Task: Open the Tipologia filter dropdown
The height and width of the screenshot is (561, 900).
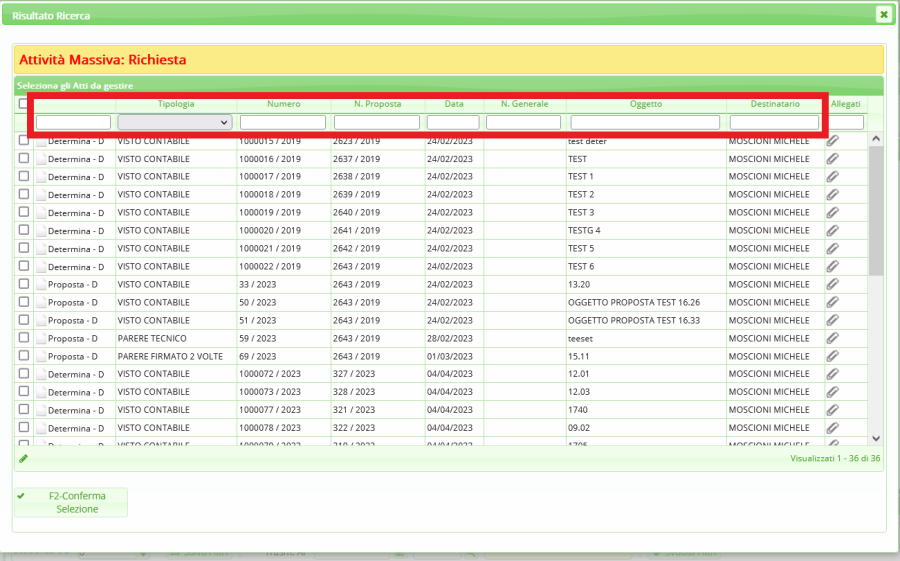Action: point(175,122)
